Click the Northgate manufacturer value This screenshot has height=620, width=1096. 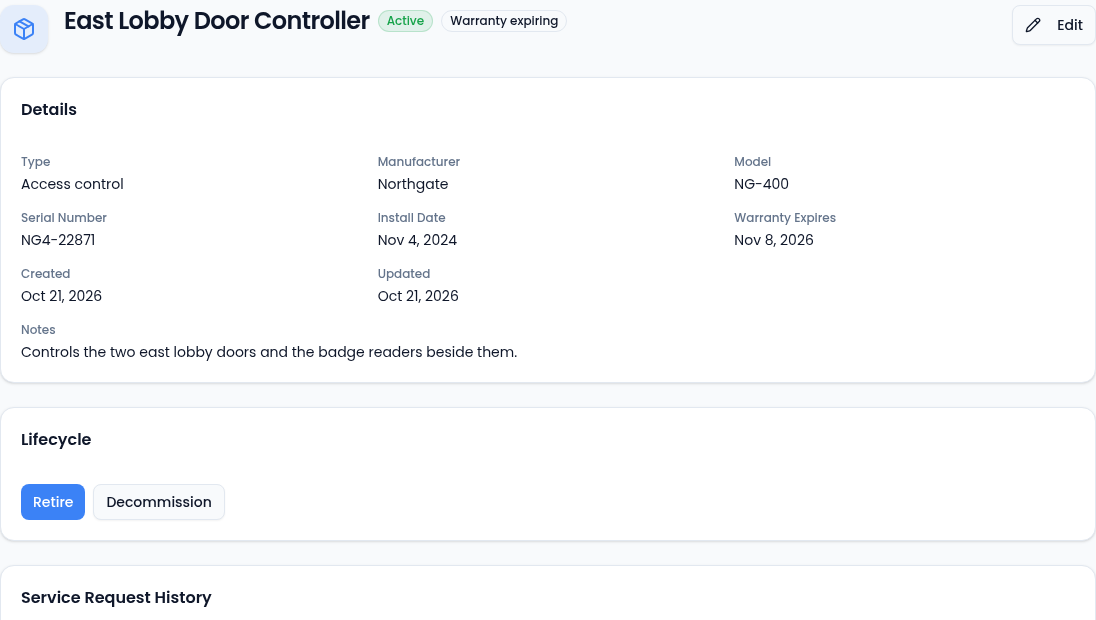tap(413, 184)
